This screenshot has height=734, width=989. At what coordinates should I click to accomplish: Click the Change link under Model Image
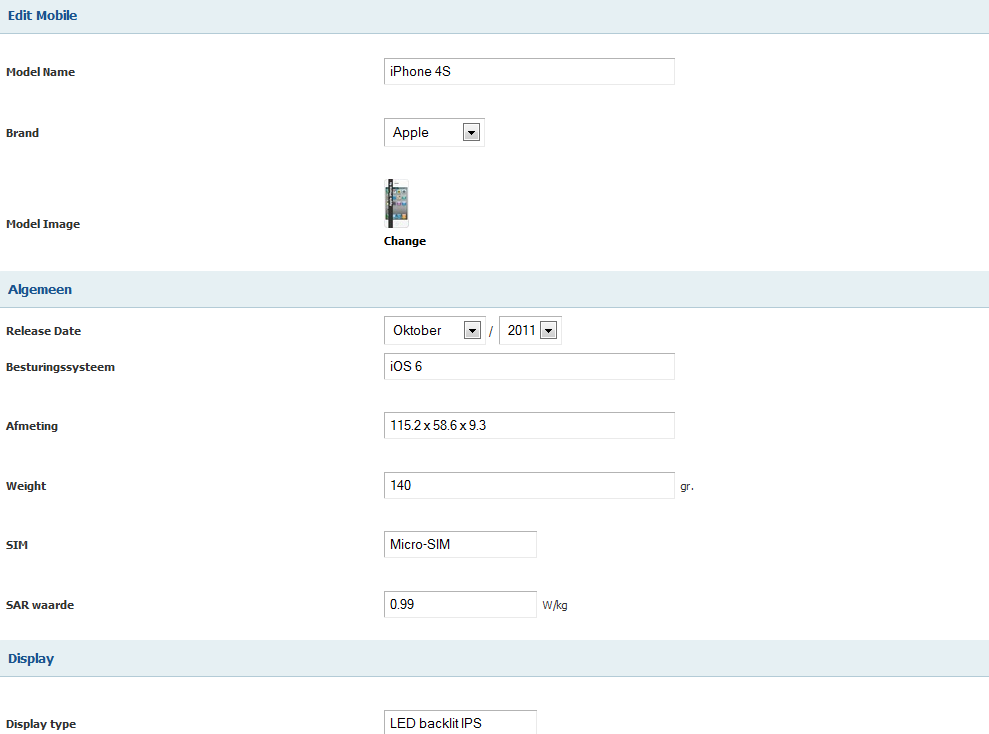coord(405,241)
